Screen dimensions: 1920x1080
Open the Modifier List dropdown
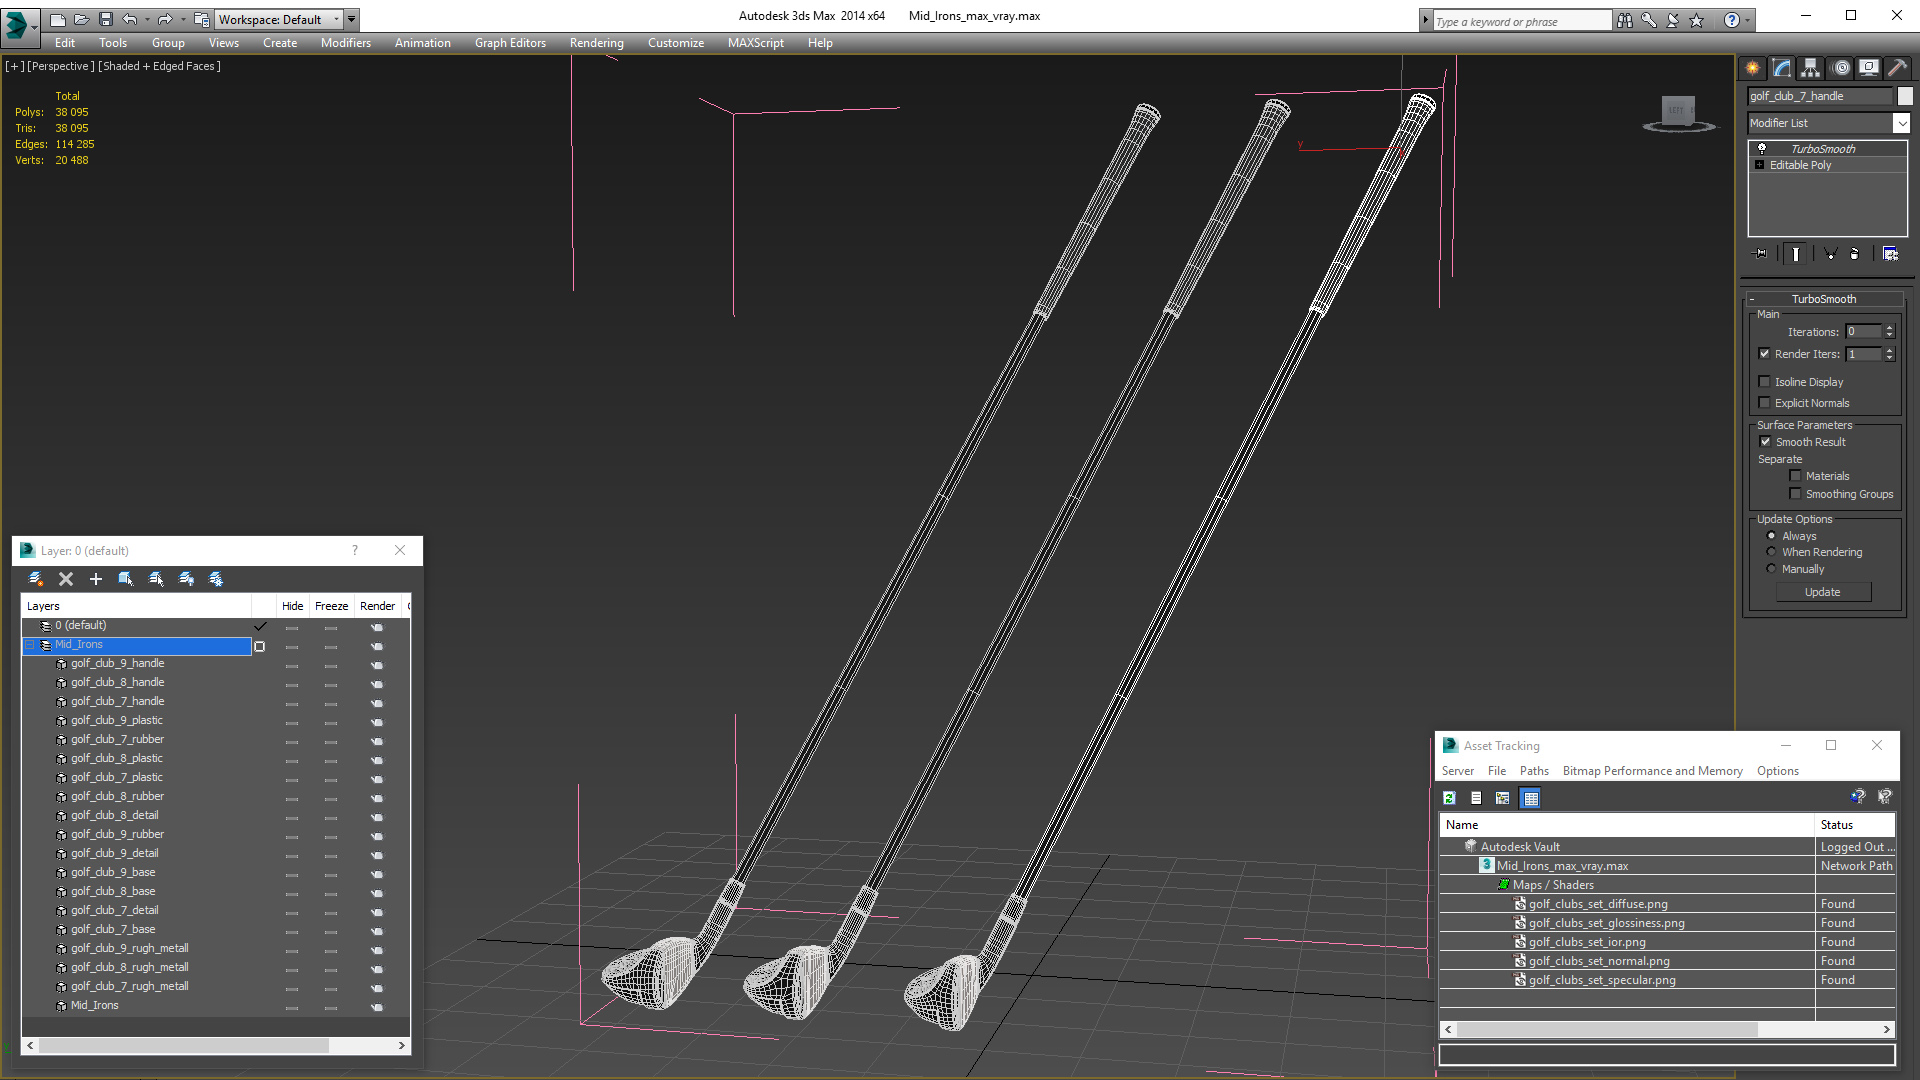point(1901,123)
